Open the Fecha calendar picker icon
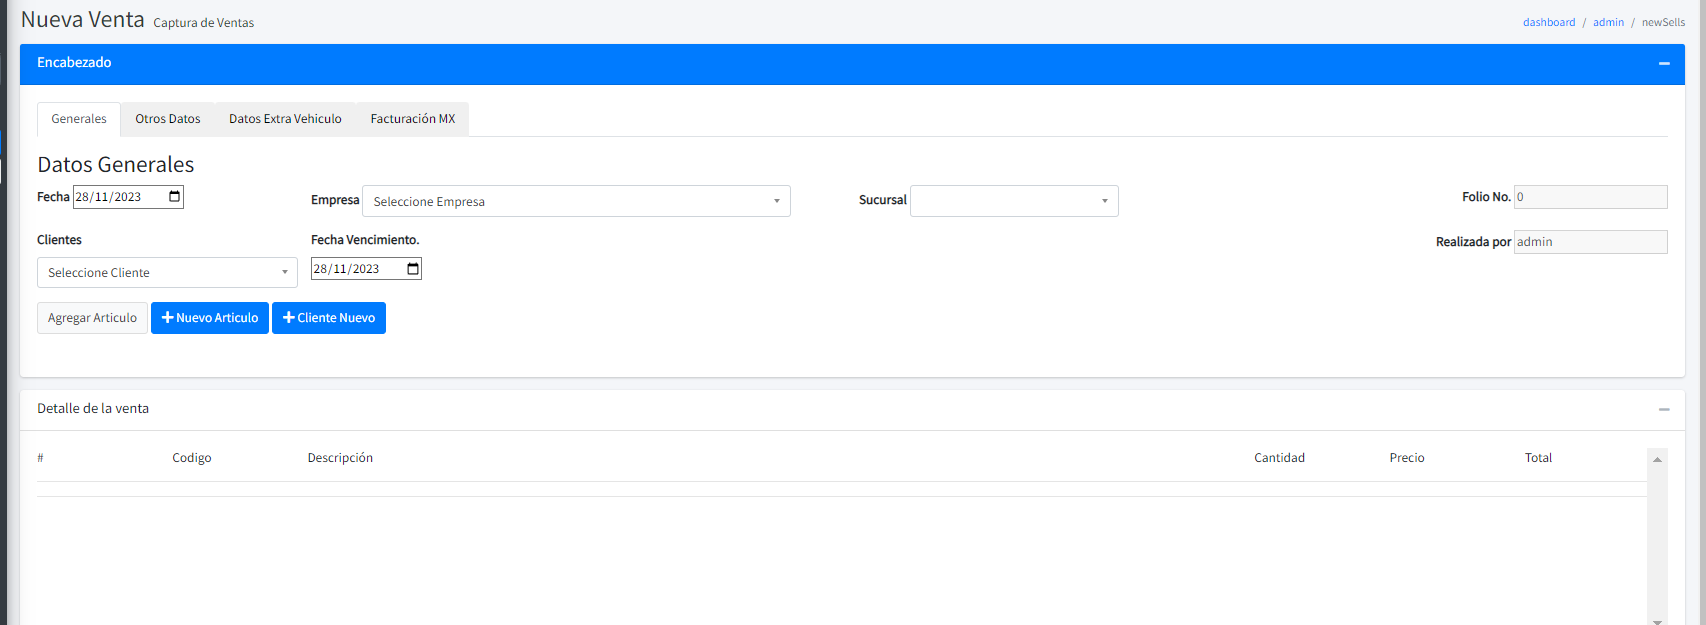1706x625 pixels. point(175,197)
